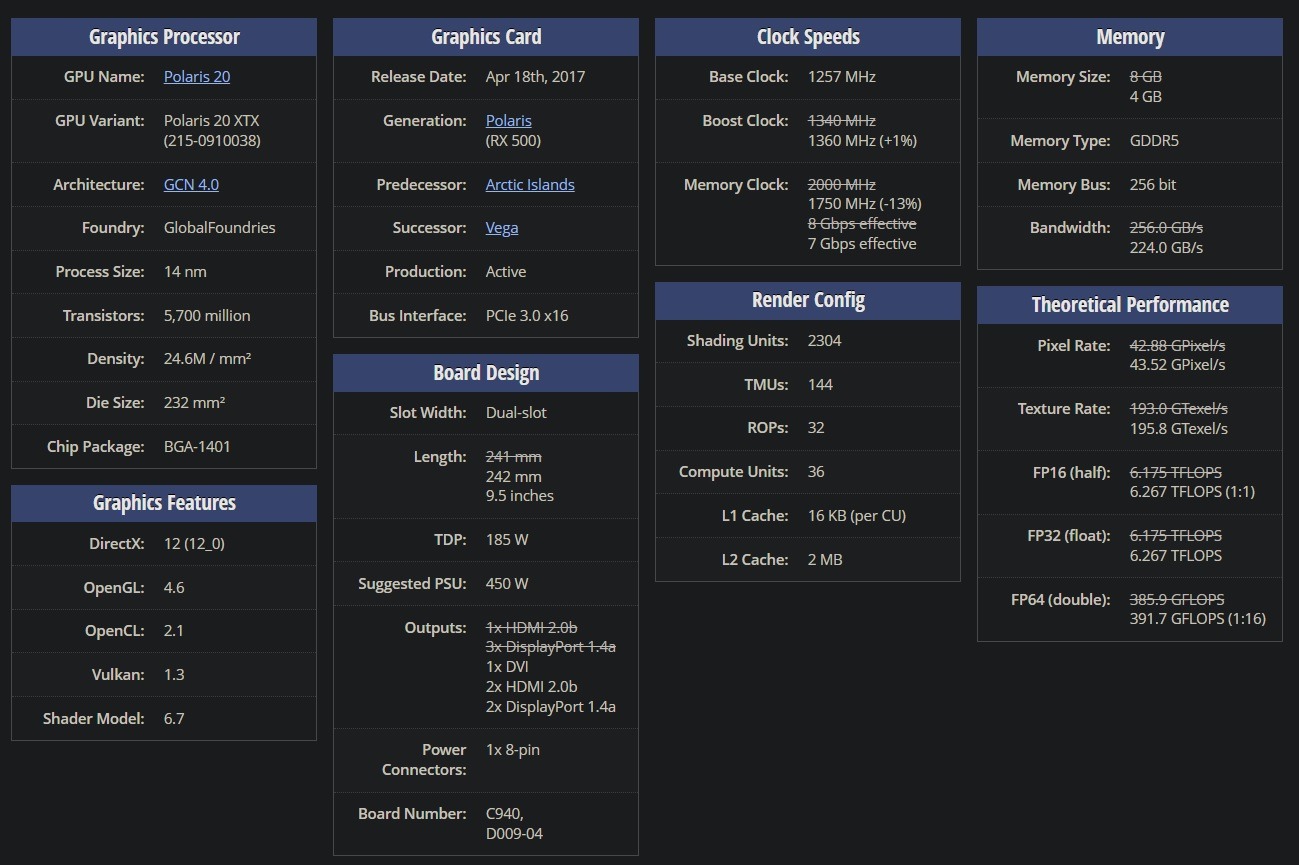
Task: Select the Clock Speeds section header
Action: tap(808, 37)
